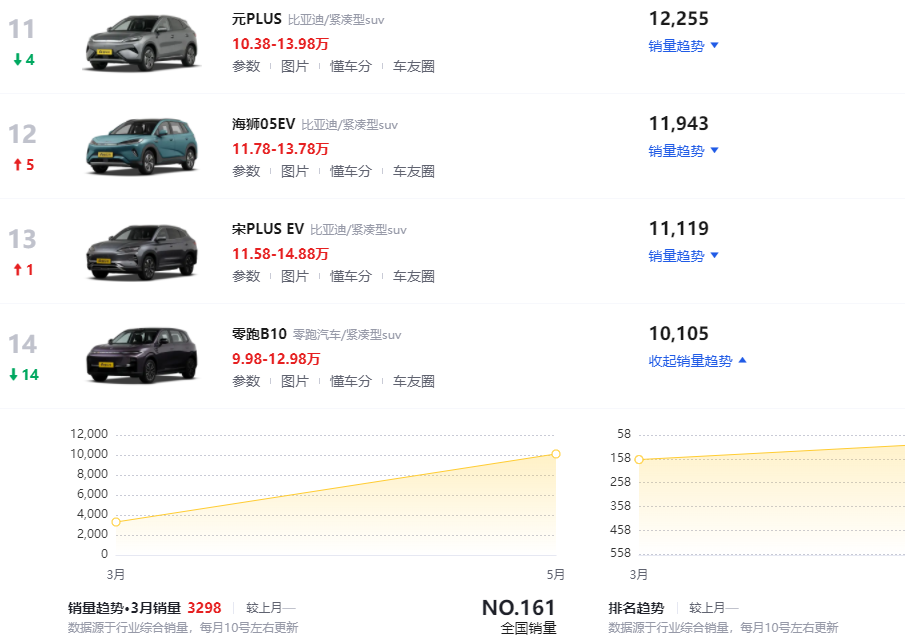The width and height of the screenshot is (905, 643).
Task: Open 图片 link for 零跑B10
Action: click(x=294, y=382)
